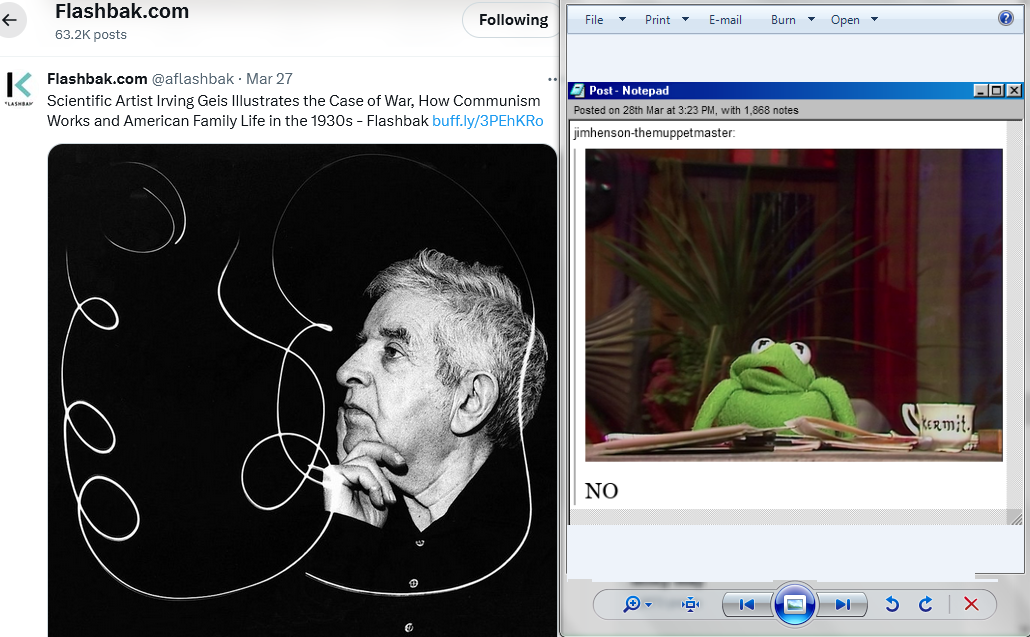Click the Post - Notepad title icon
Screen dimensions: 1030x637
tap(577, 91)
